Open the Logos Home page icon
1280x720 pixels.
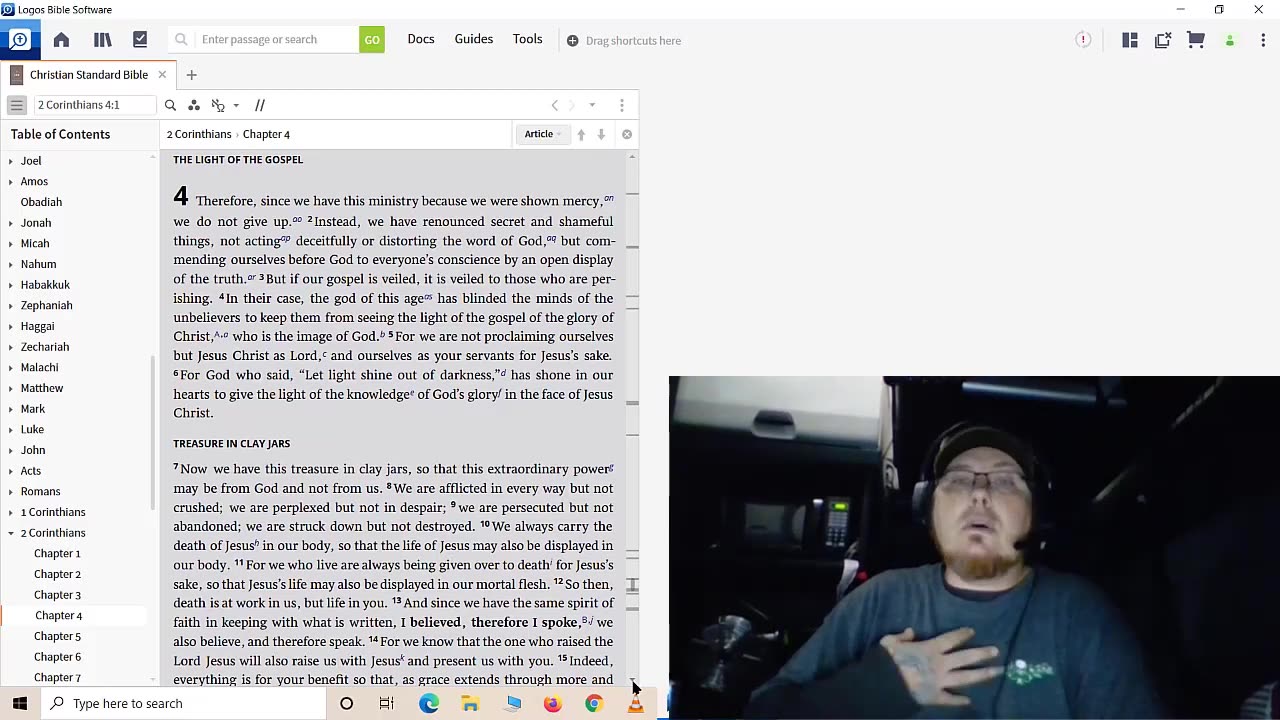click(61, 40)
